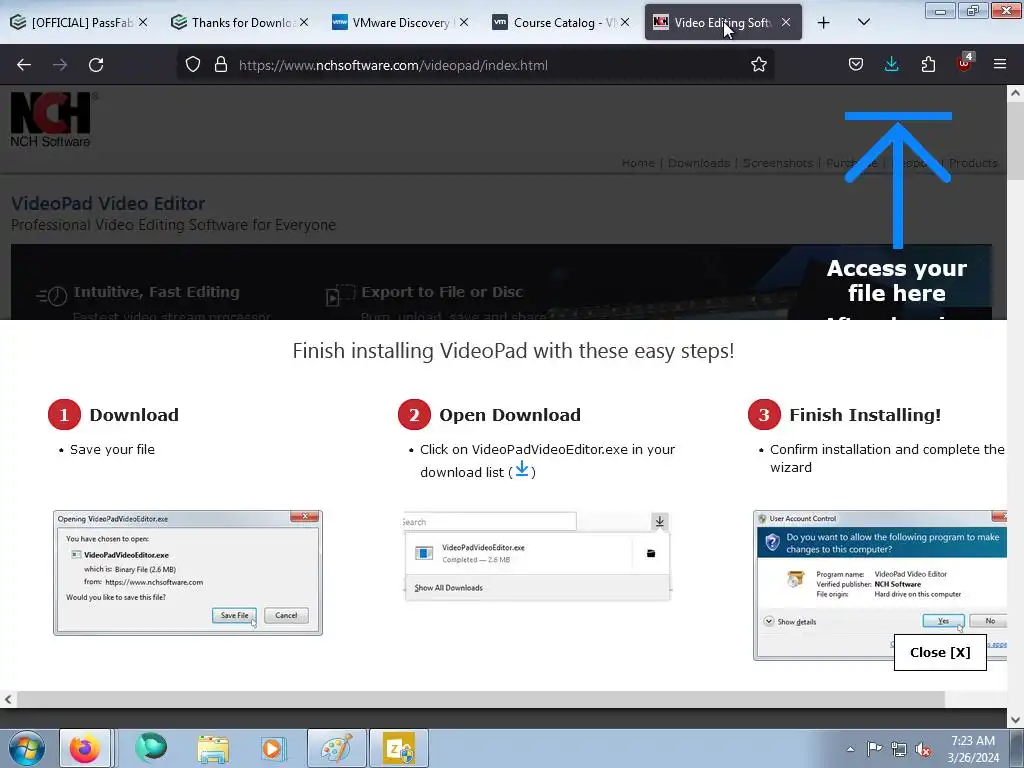Image resolution: width=1024 pixels, height=768 pixels.
Task: Click the Close [X] button on overlay
Action: [x=940, y=652]
